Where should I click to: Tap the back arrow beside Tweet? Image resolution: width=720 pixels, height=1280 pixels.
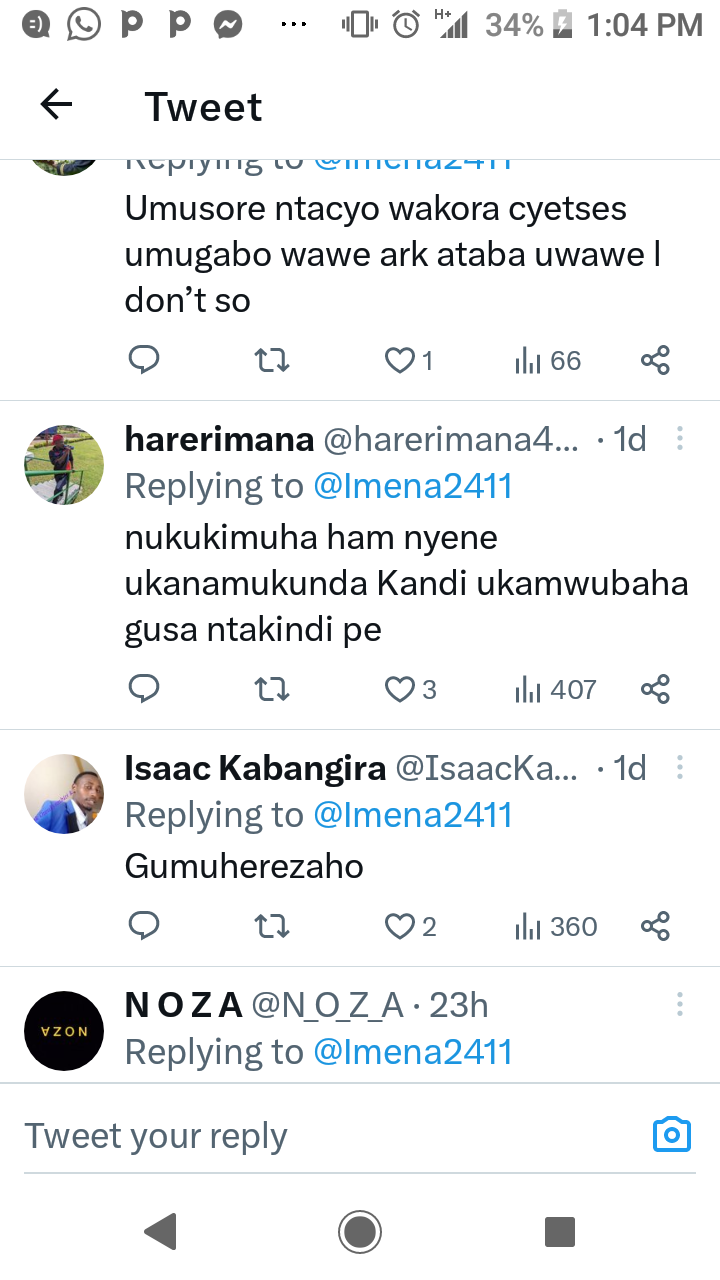57,105
